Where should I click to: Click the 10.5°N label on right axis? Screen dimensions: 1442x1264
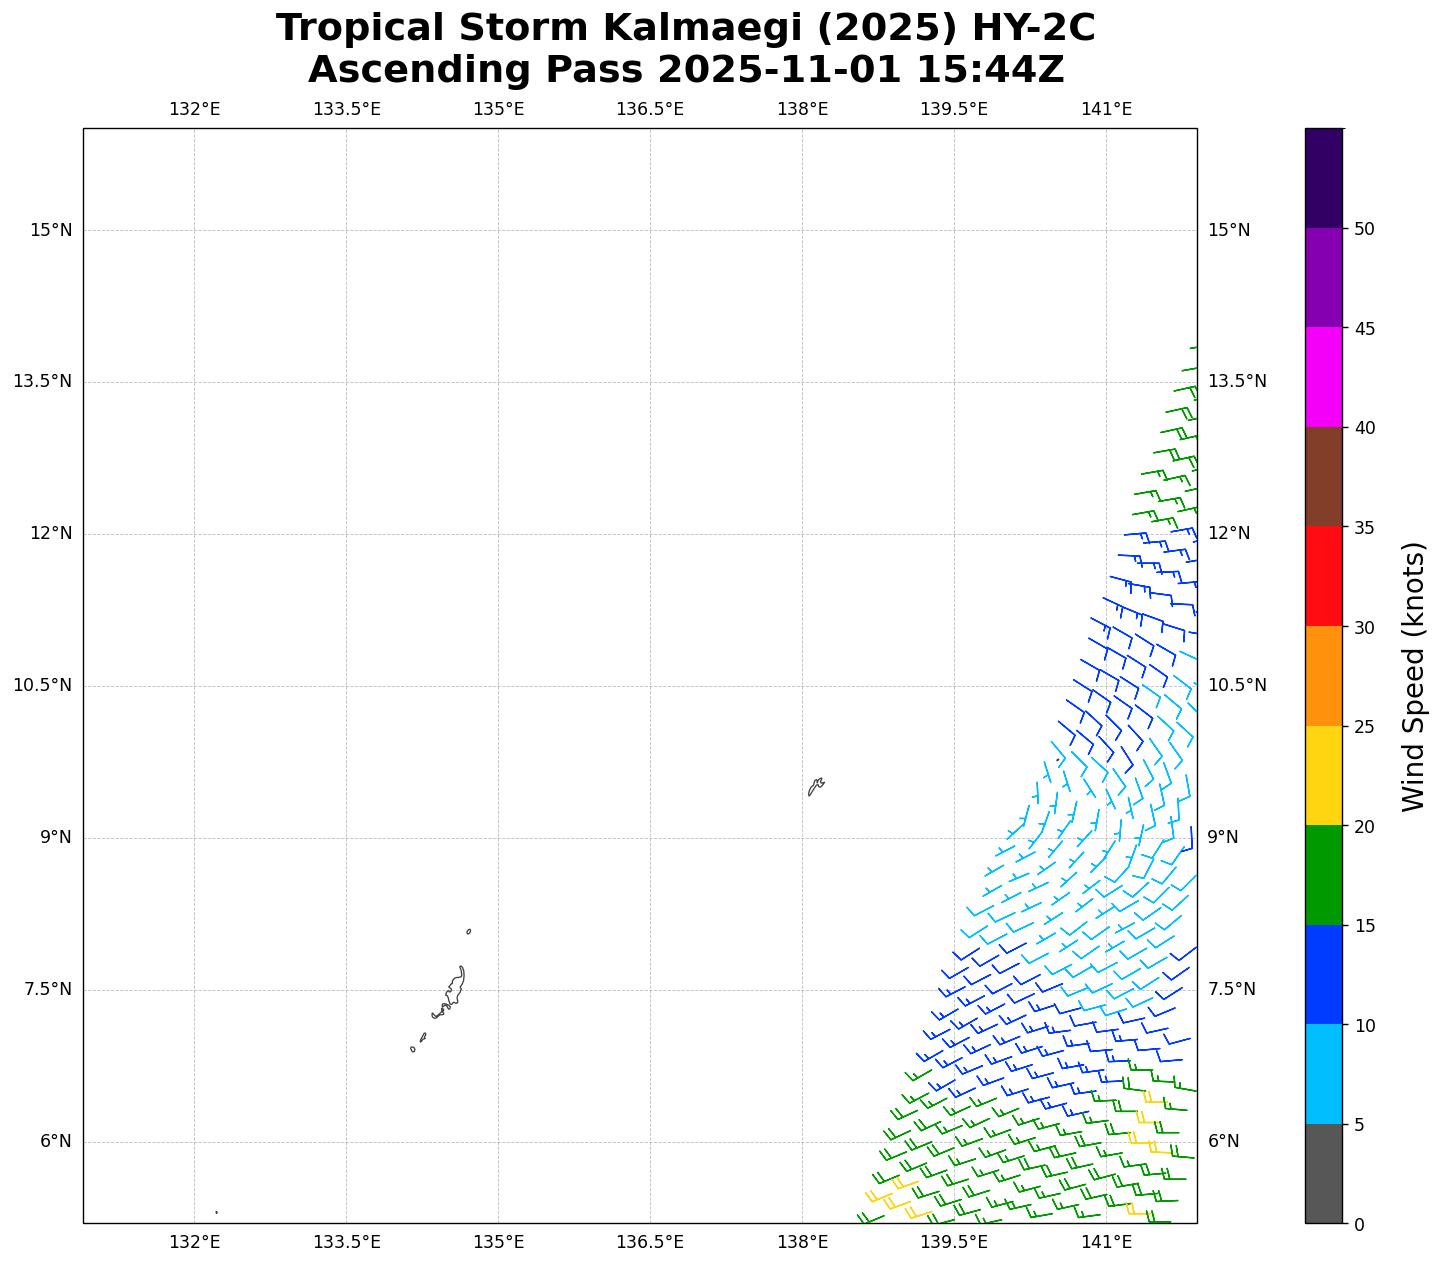(x=1237, y=685)
